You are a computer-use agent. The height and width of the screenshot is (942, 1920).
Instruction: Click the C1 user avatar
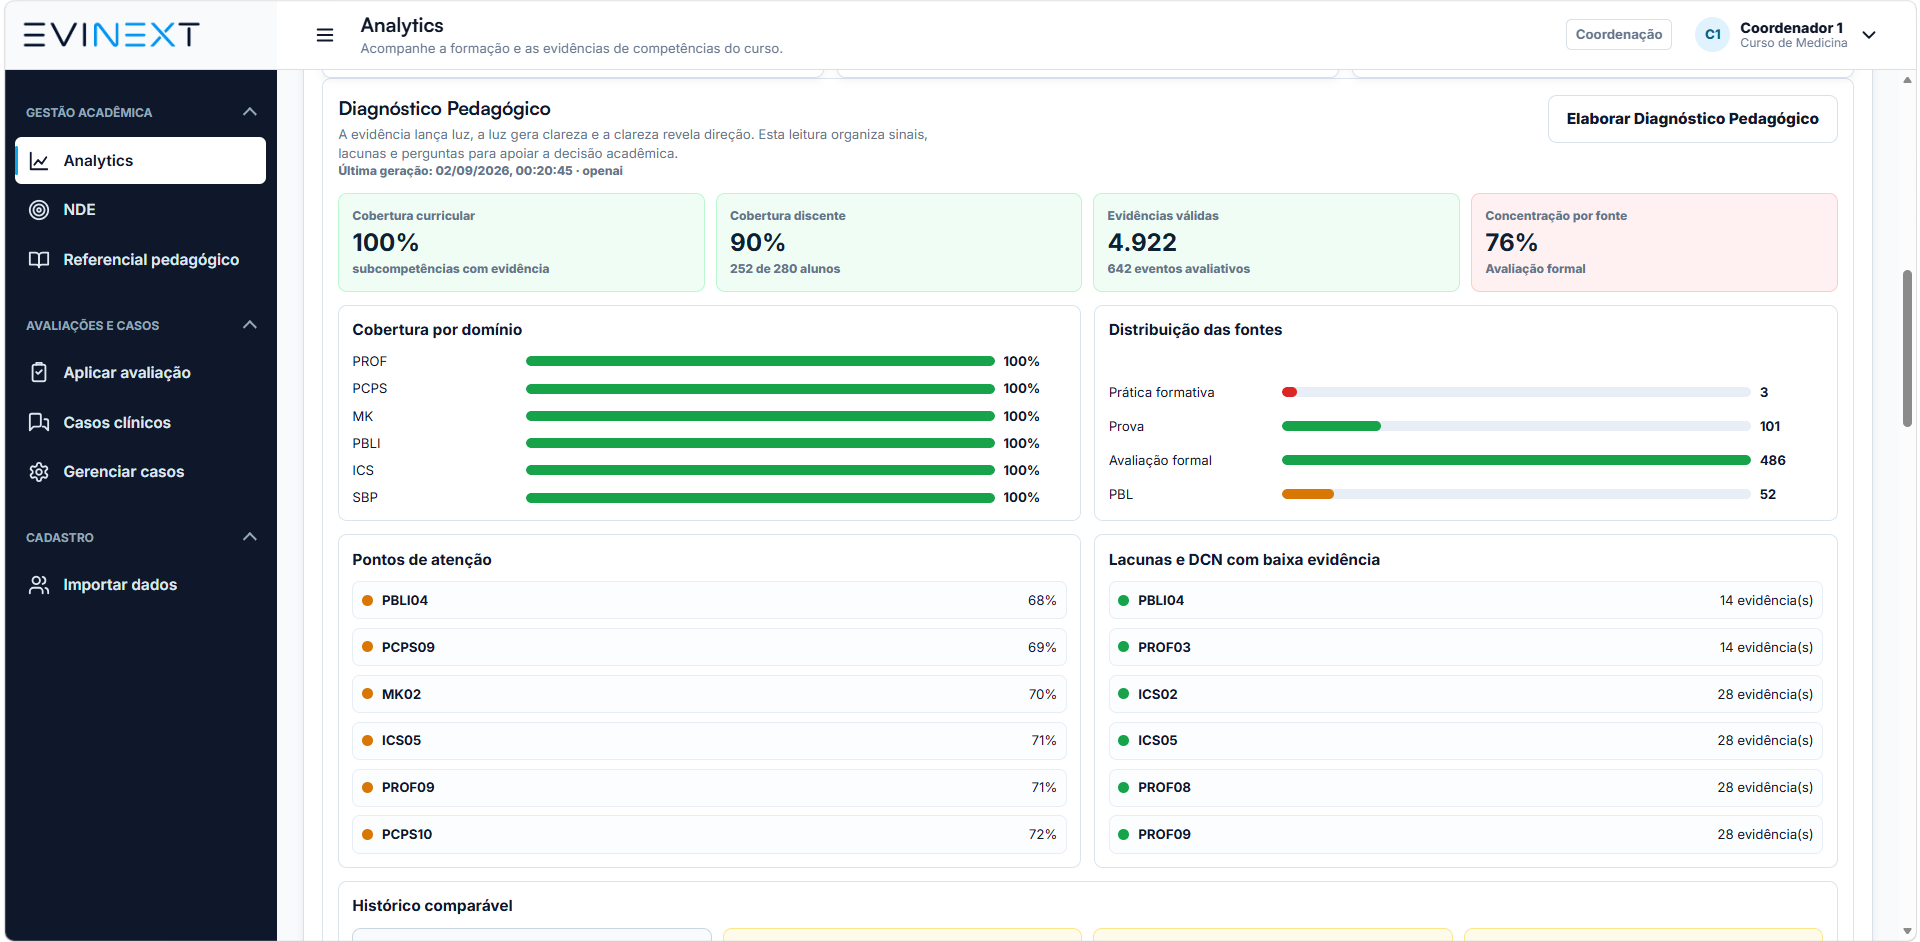coord(1713,35)
